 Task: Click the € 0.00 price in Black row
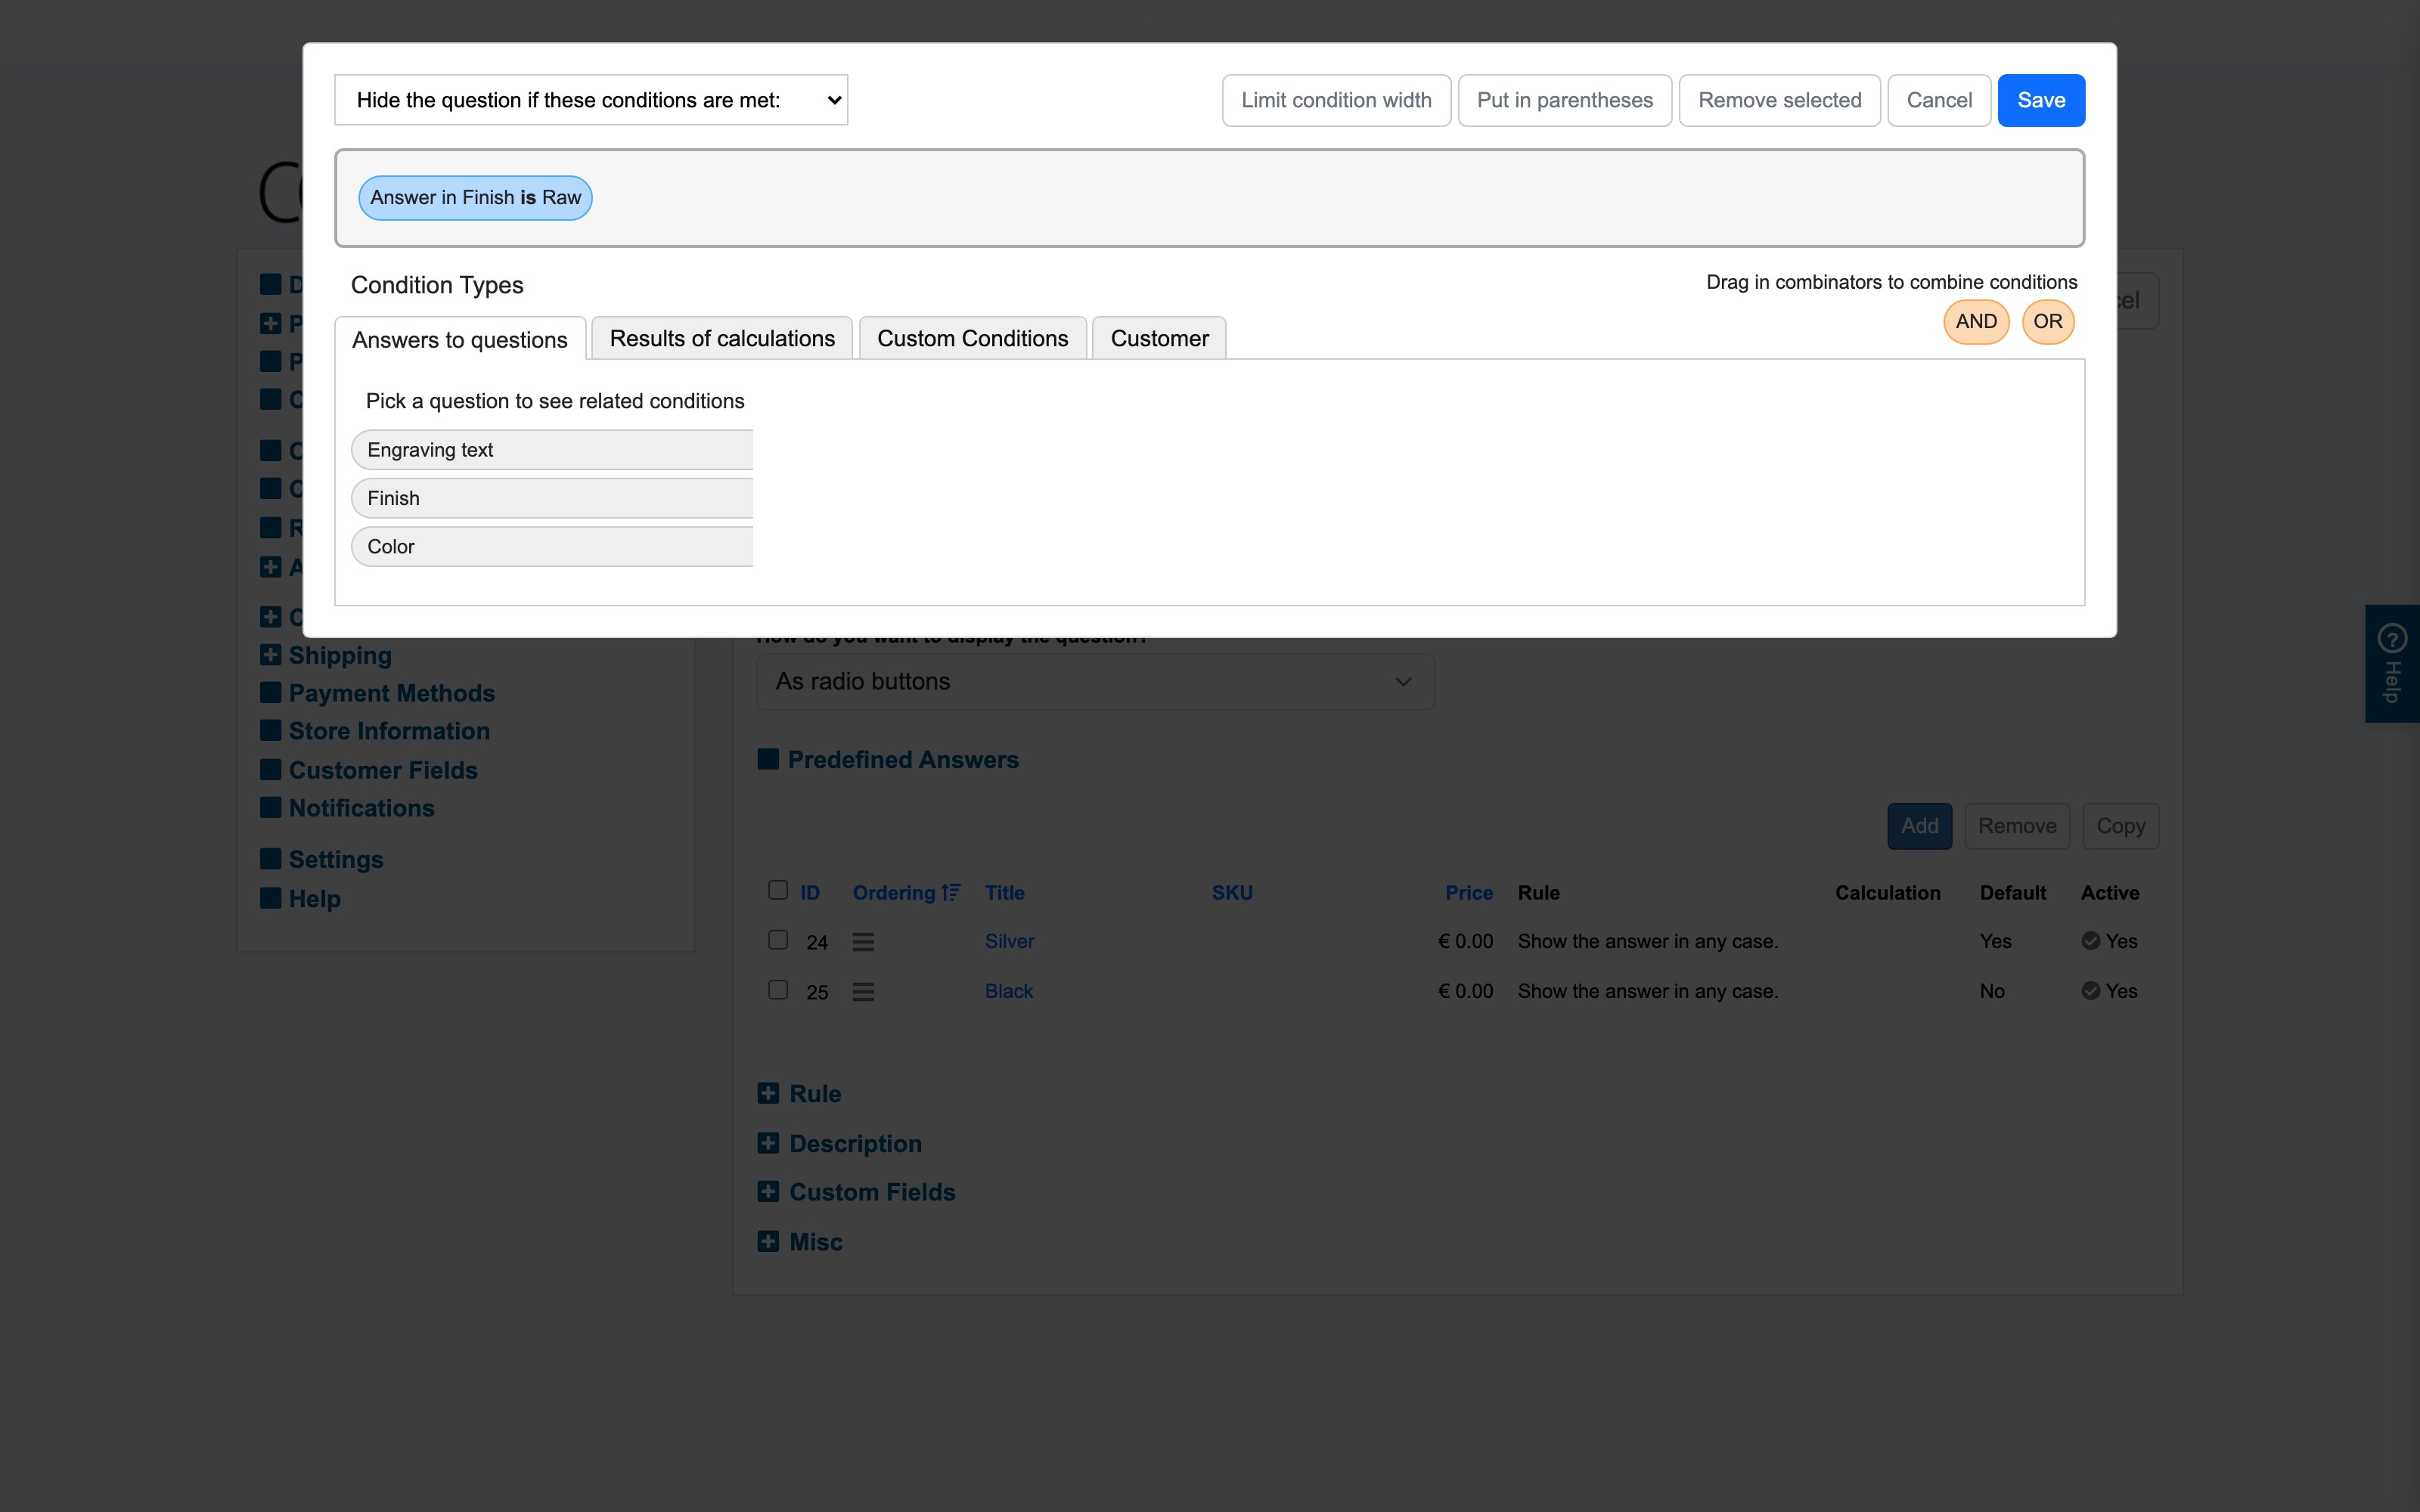coord(1465,991)
